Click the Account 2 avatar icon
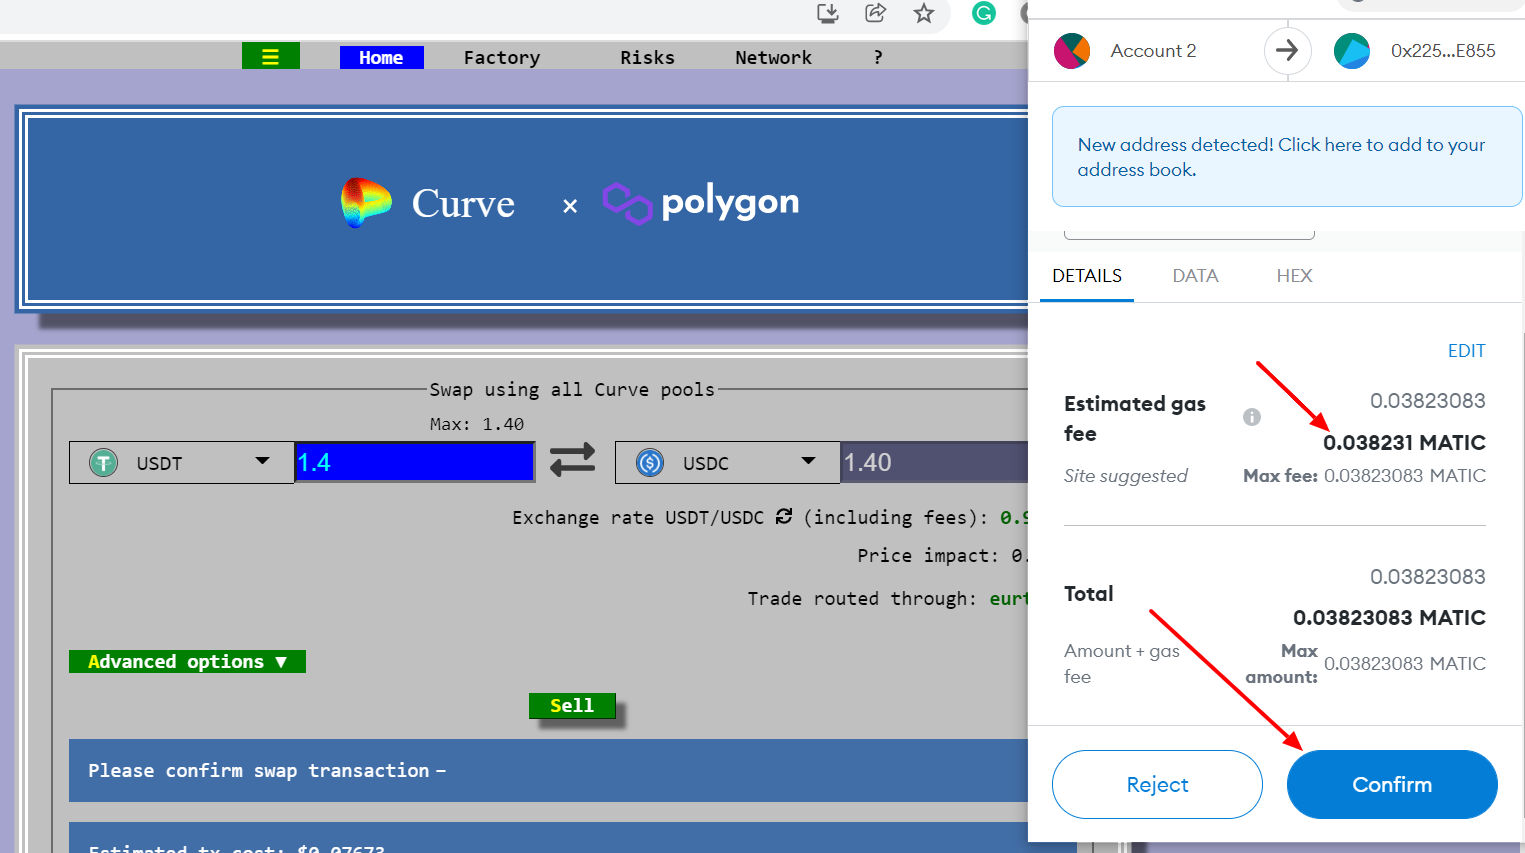 1072,50
